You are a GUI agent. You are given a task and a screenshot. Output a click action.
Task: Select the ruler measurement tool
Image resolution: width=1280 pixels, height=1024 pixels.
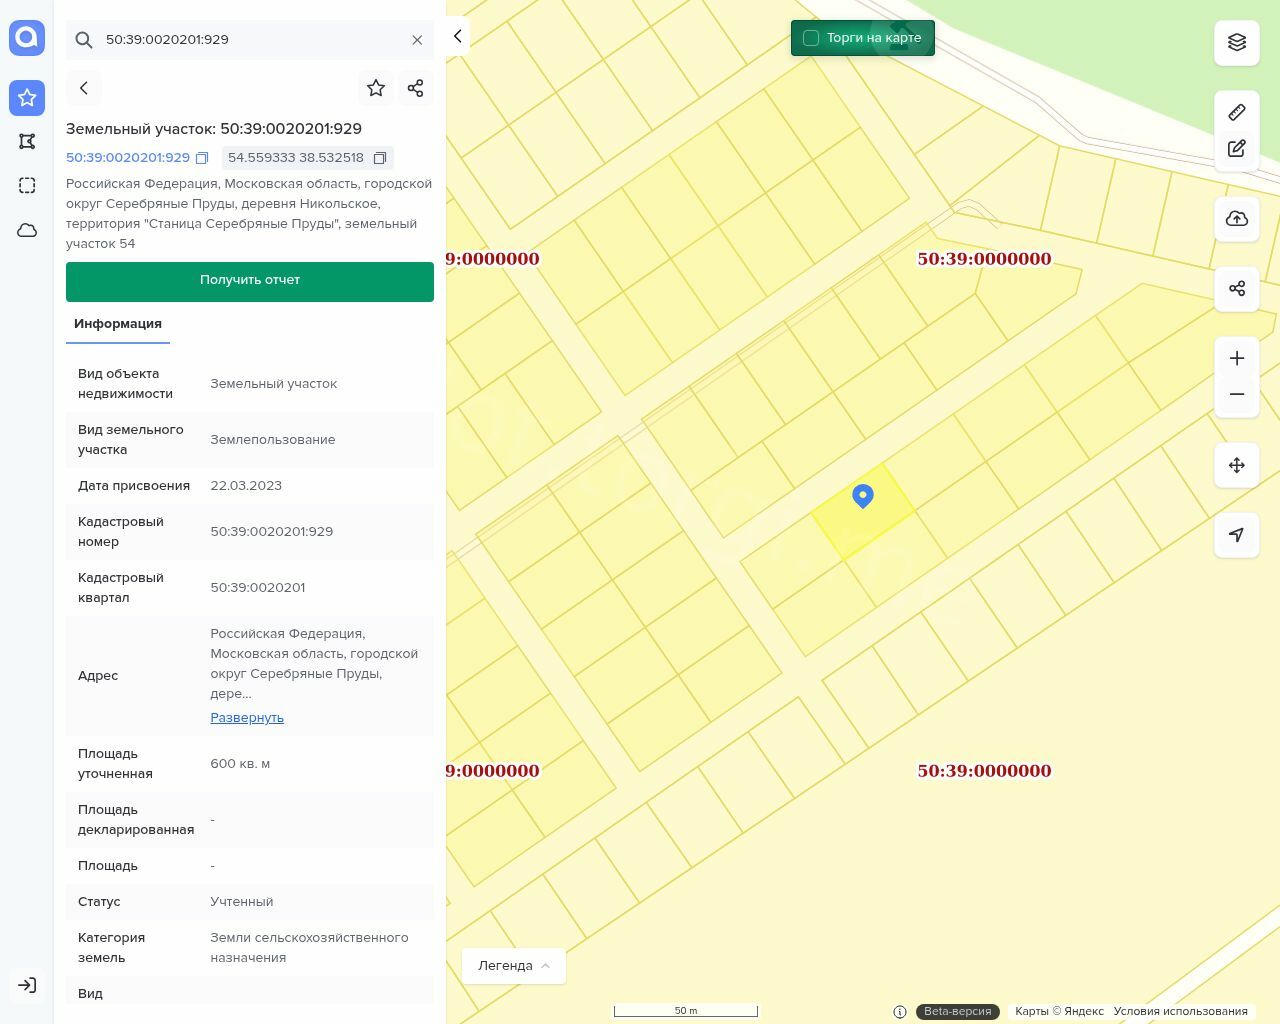coord(1237,112)
